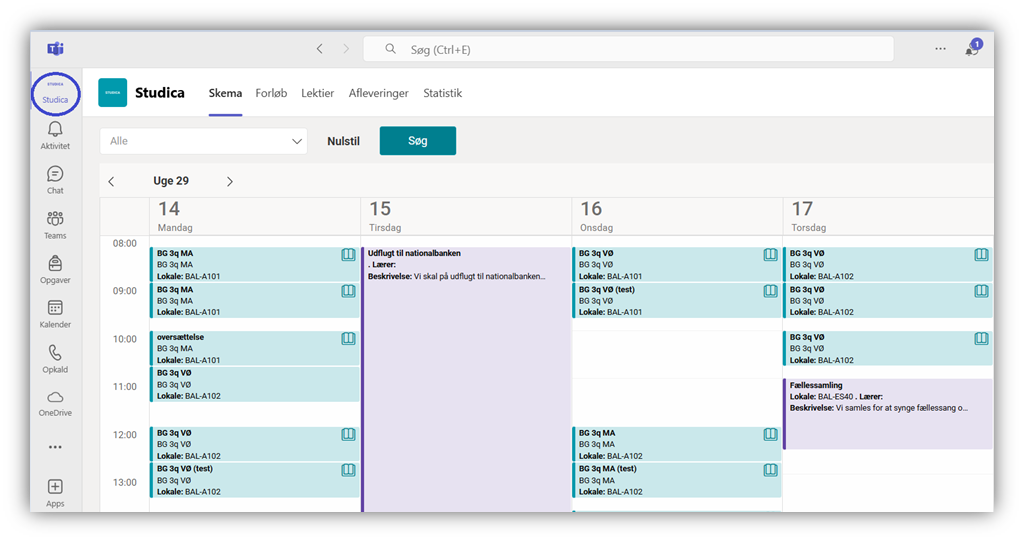Select the 14 Mandag day header
1024x542 pixels.
click(255, 216)
